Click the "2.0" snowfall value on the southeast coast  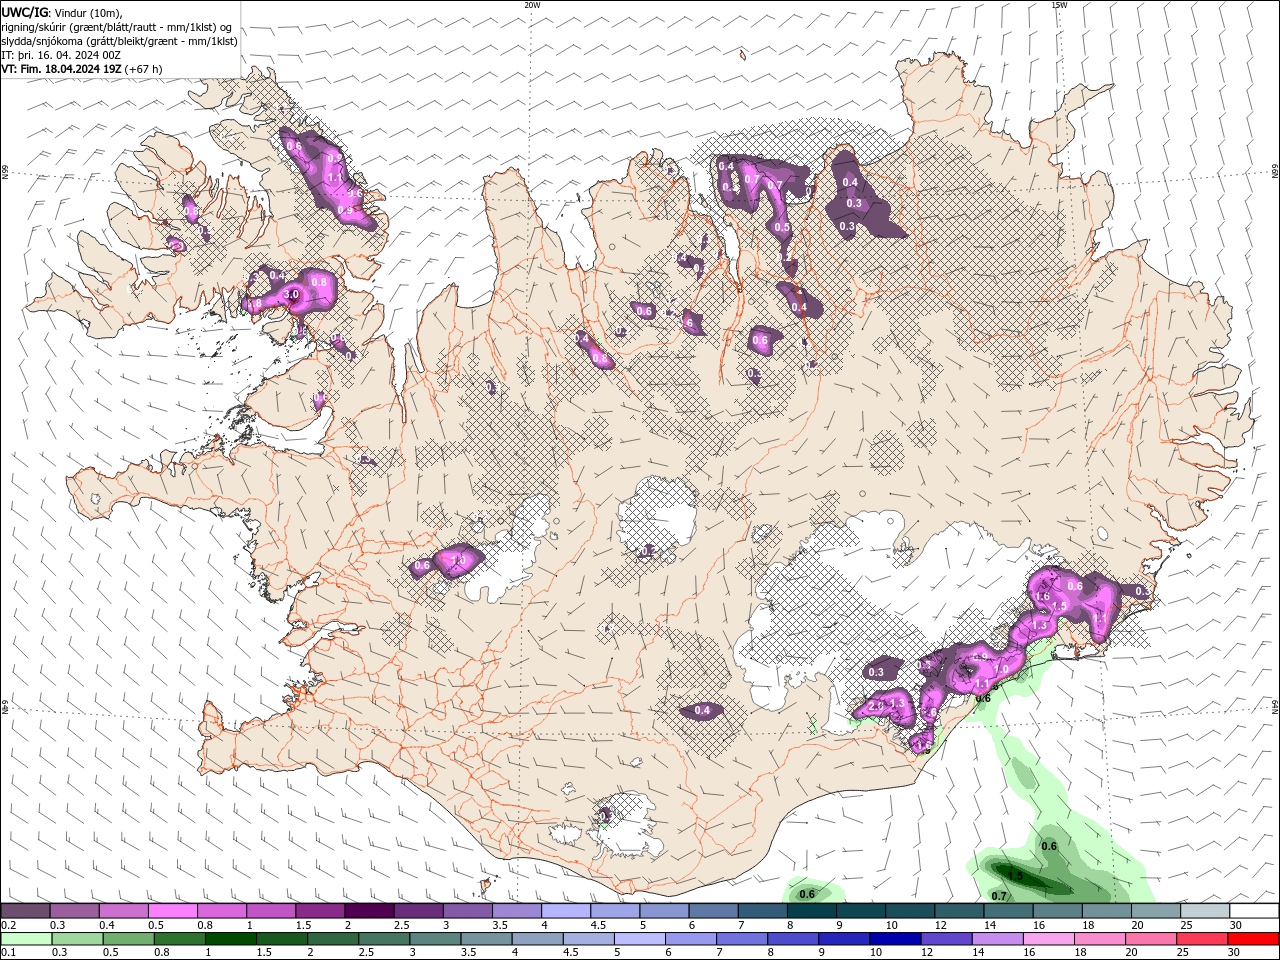(x=875, y=706)
